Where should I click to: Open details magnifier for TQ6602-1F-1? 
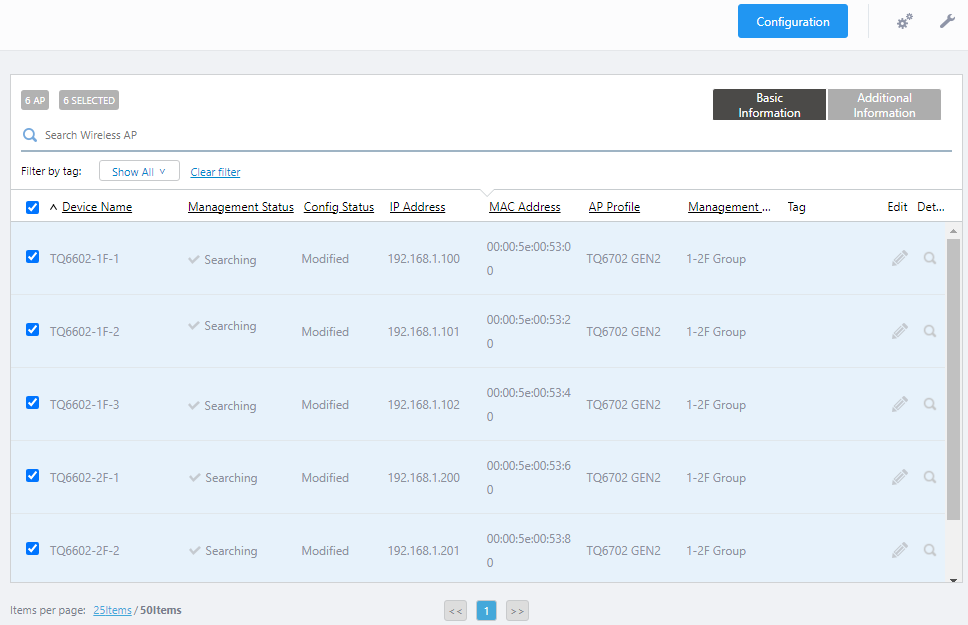pos(930,258)
